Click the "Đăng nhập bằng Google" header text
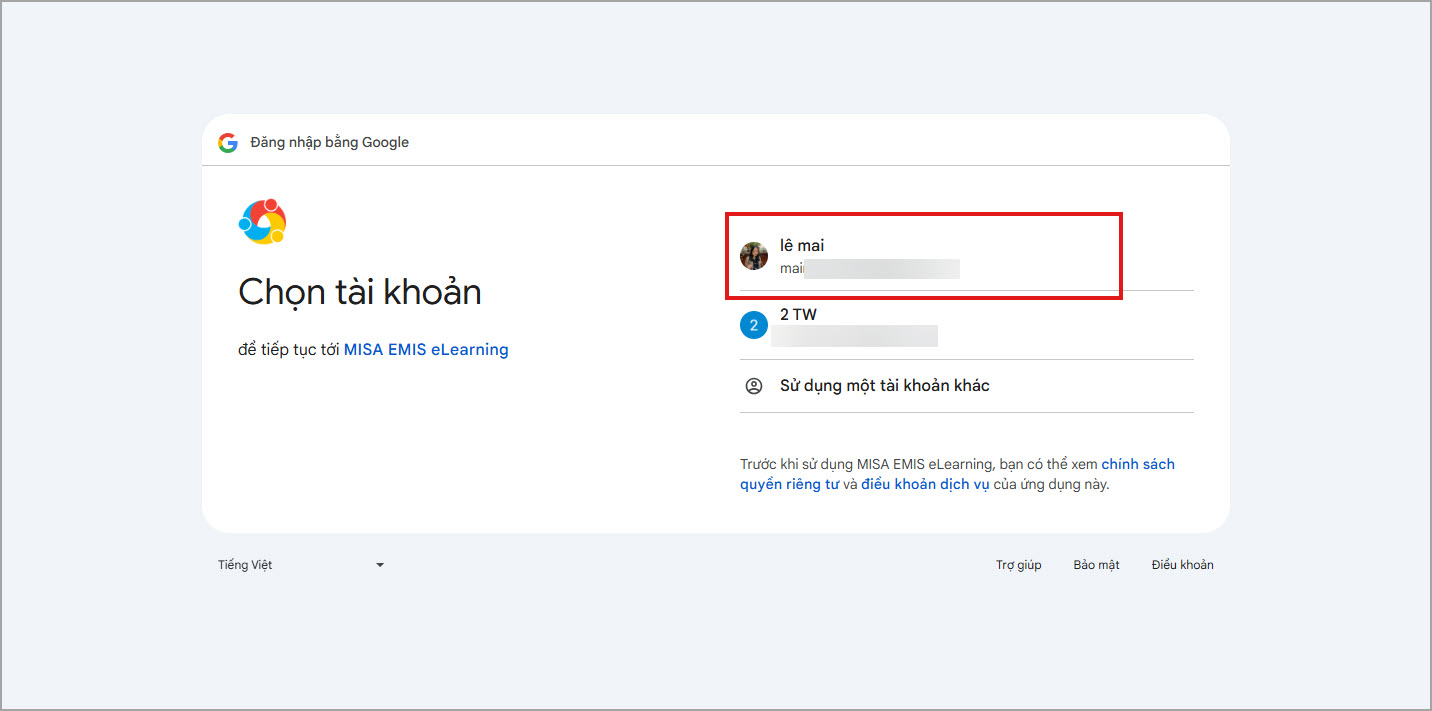This screenshot has width=1432, height=711. pos(329,143)
